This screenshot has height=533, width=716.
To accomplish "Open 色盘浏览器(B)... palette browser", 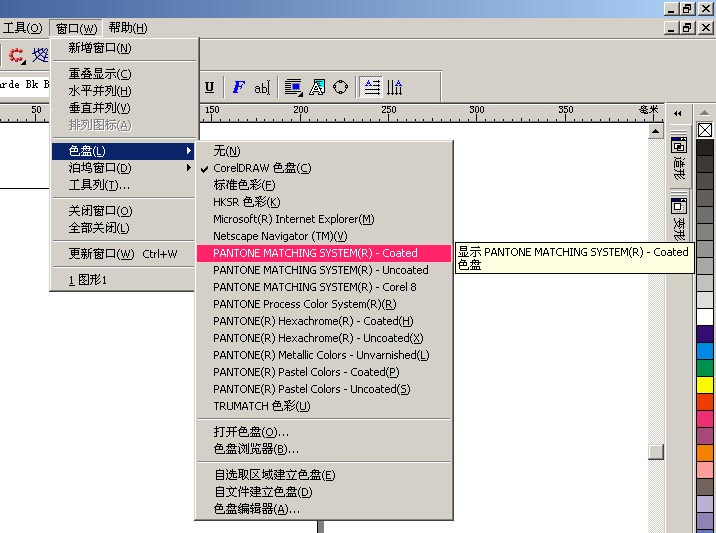I will (324, 449).
